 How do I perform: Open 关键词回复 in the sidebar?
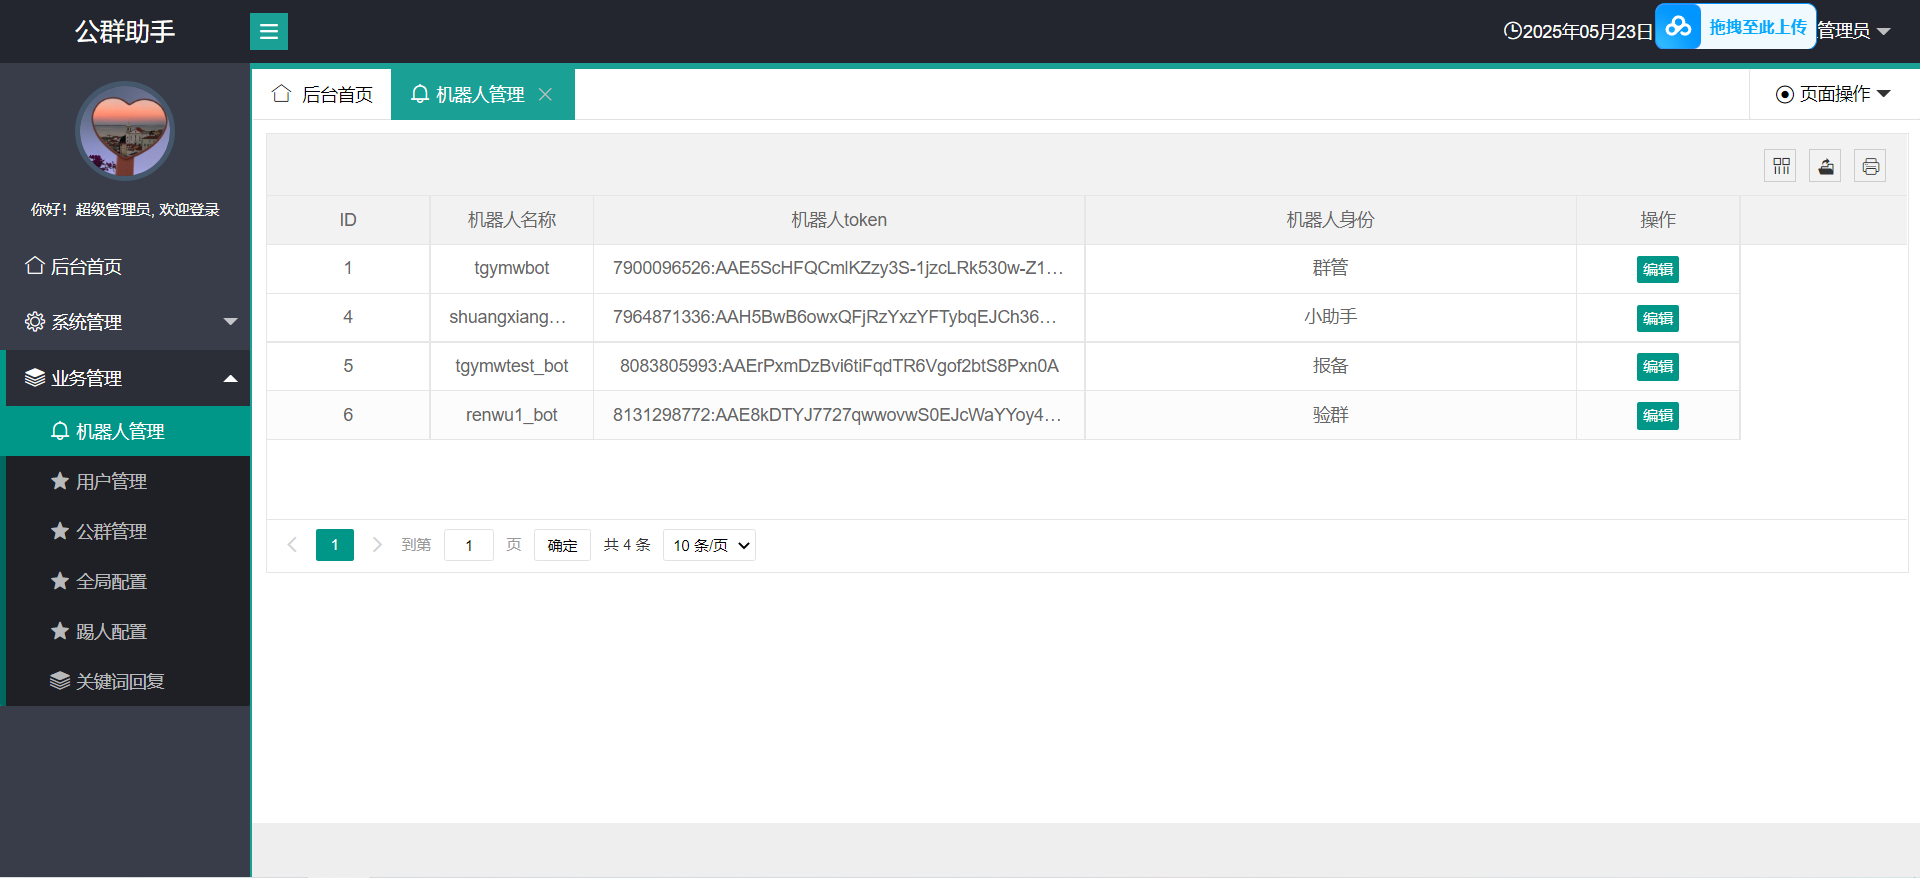click(120, 682)
